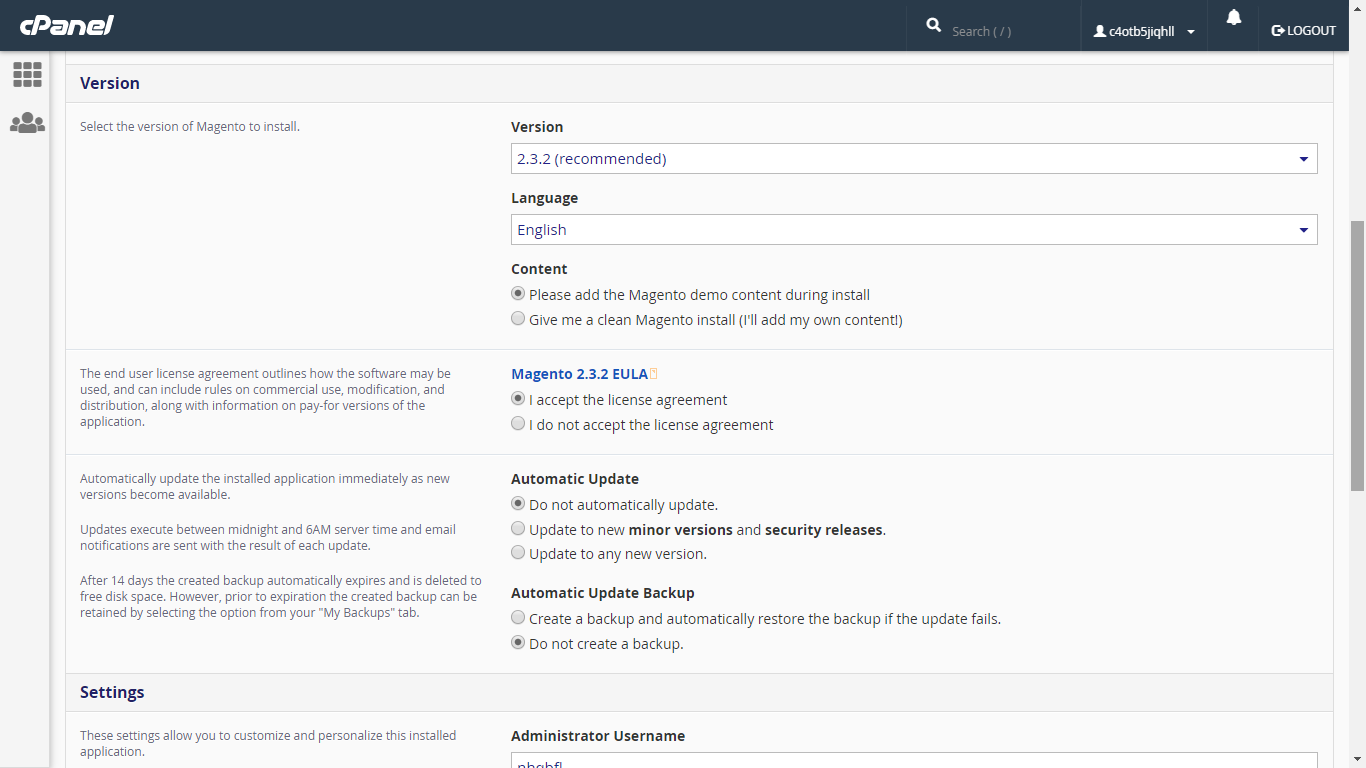Open the Magento 2.3.2 EULA link

tap(579, 374)
